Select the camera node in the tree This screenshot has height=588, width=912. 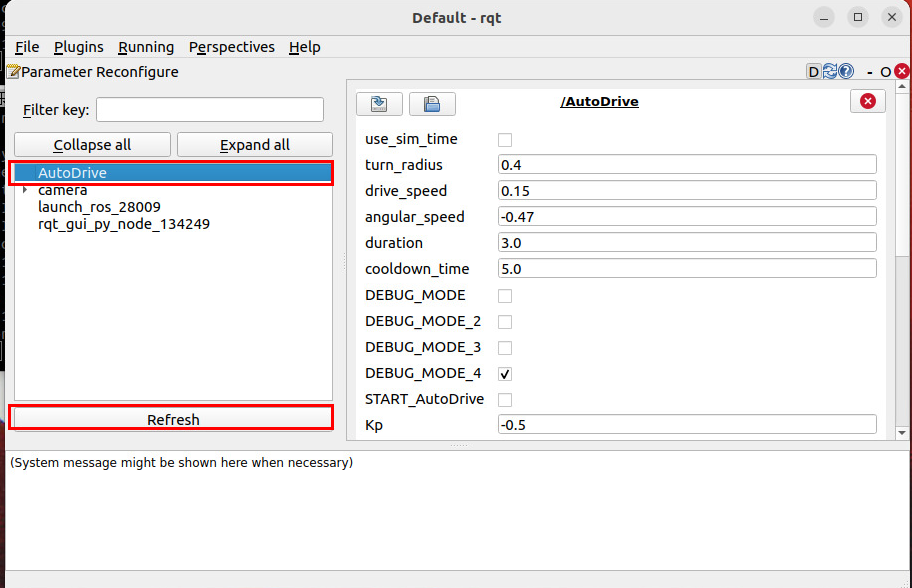[63, 190]
